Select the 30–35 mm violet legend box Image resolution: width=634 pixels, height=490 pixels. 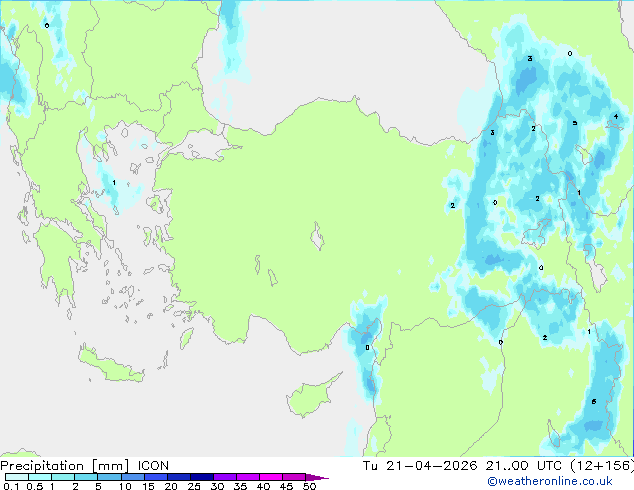click(224, 477)
